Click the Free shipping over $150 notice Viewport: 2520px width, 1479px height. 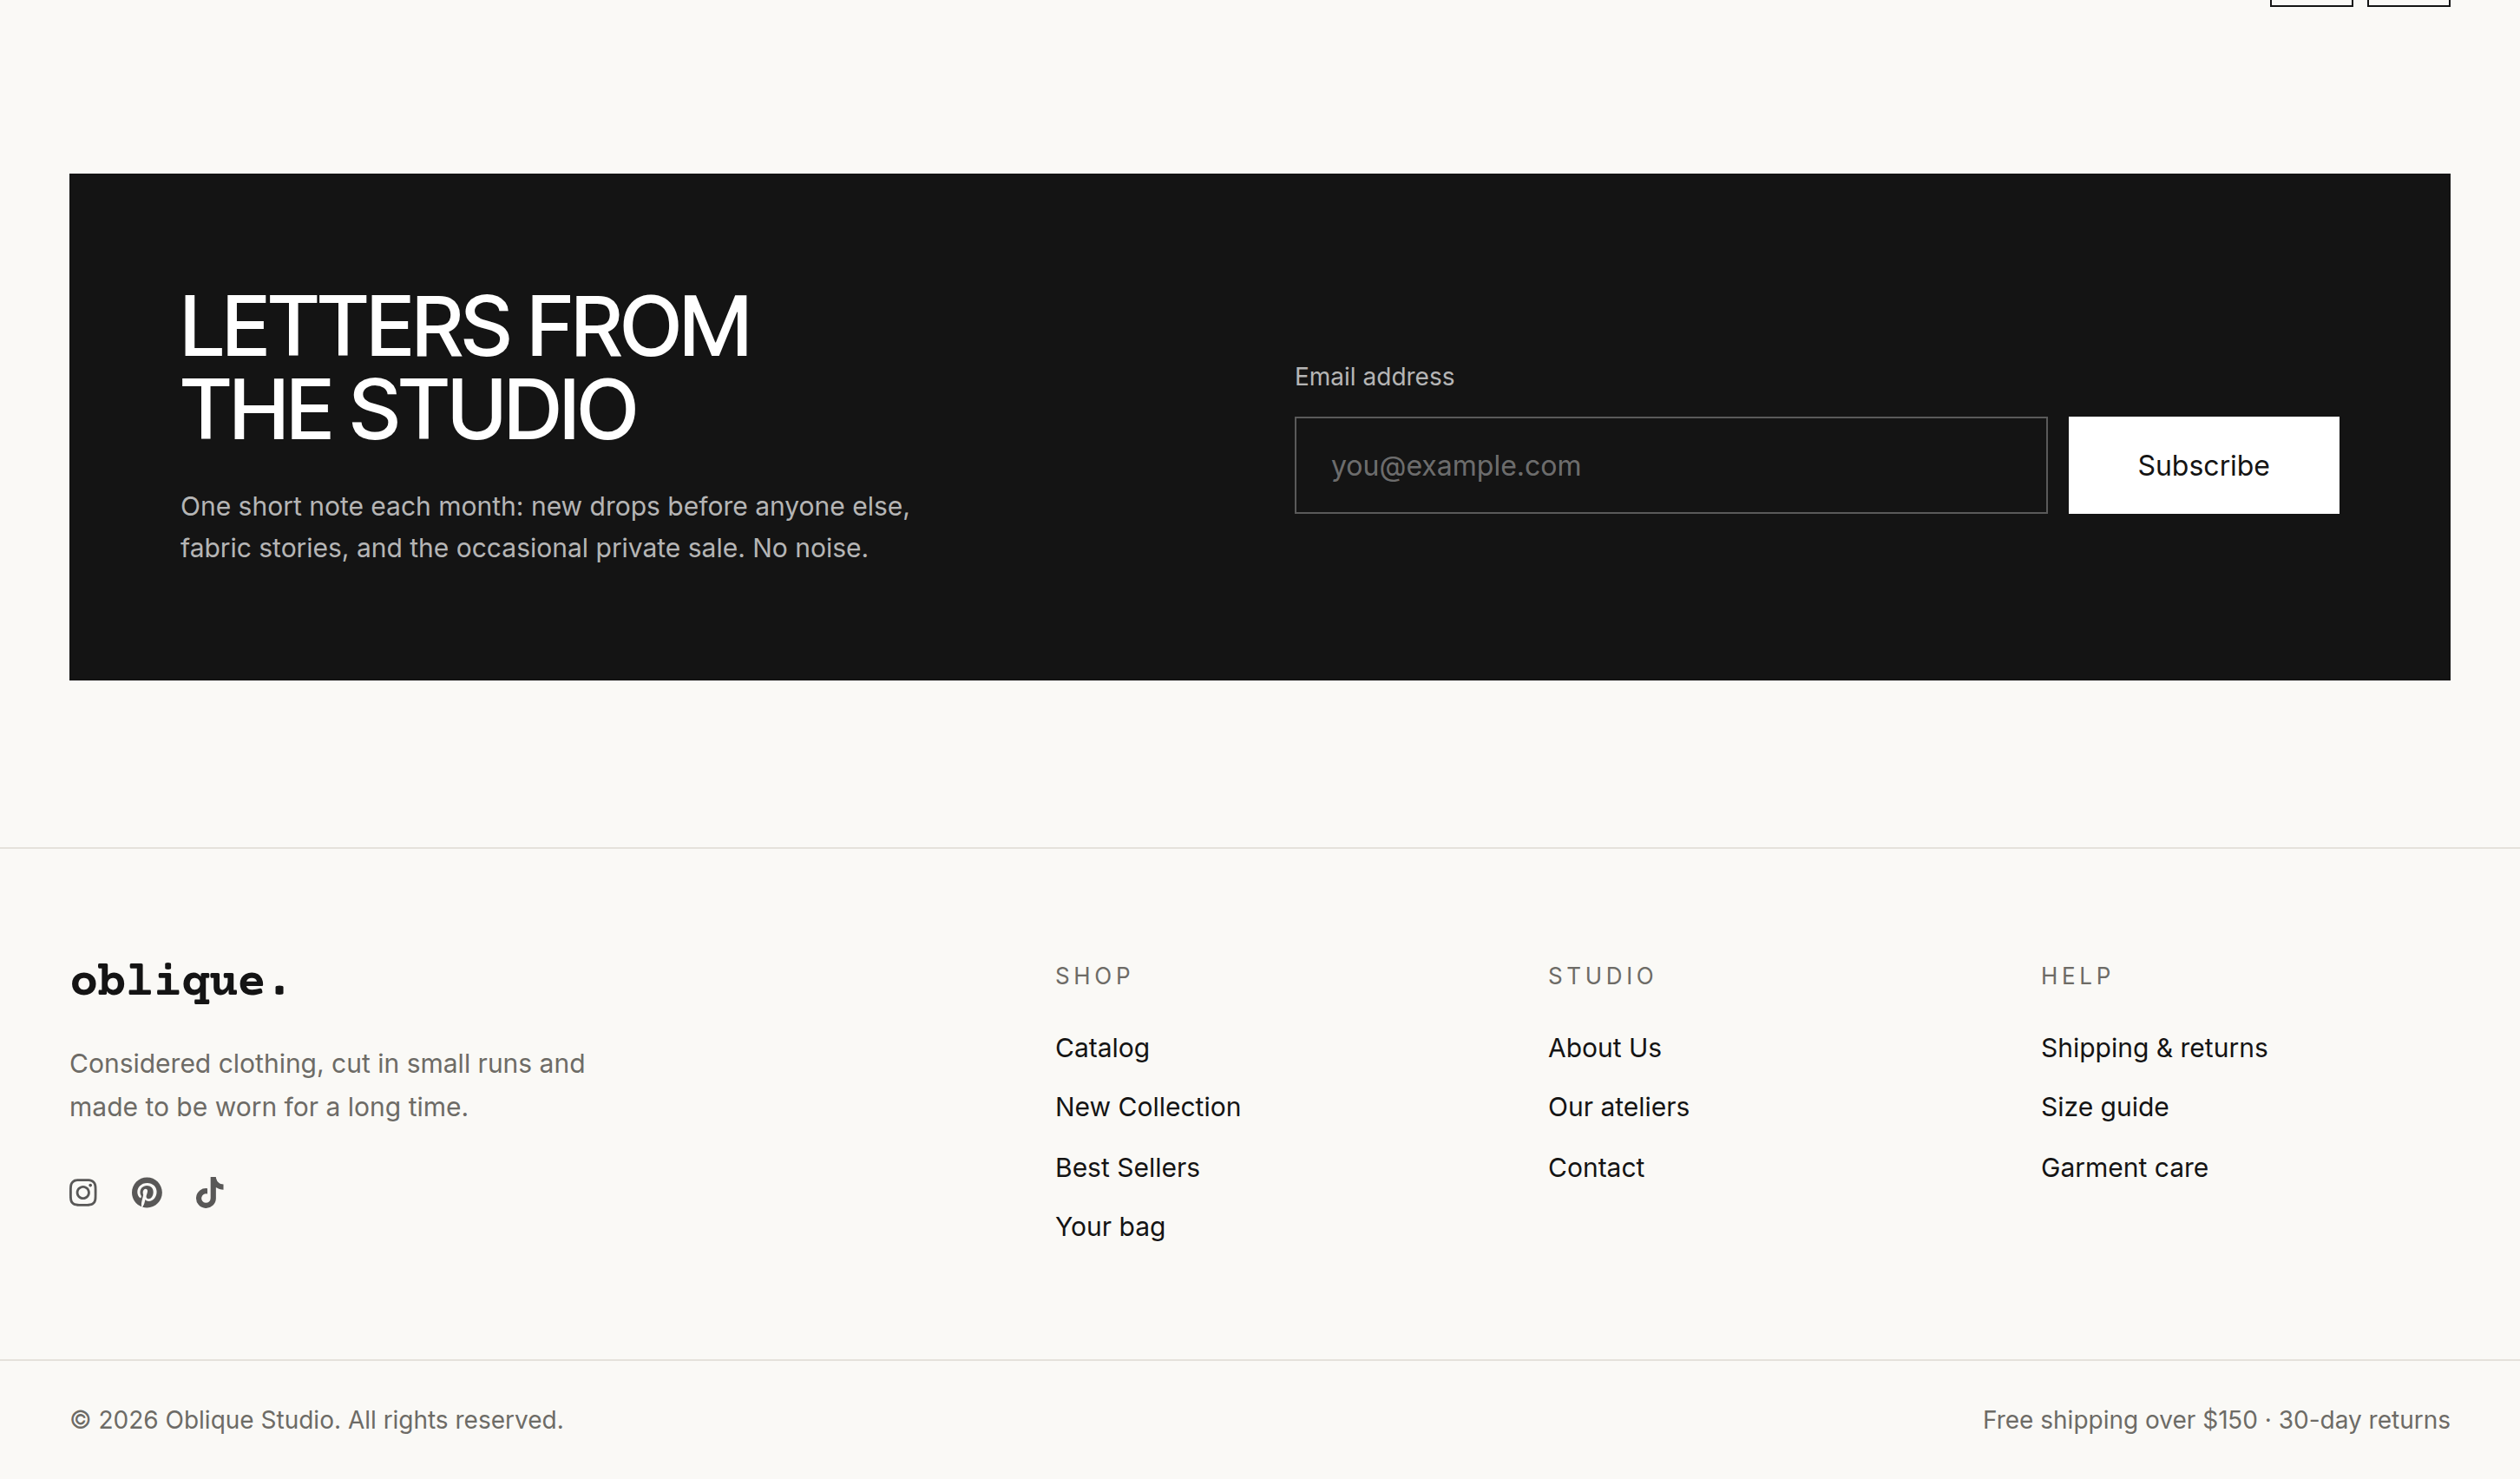2216,1420
